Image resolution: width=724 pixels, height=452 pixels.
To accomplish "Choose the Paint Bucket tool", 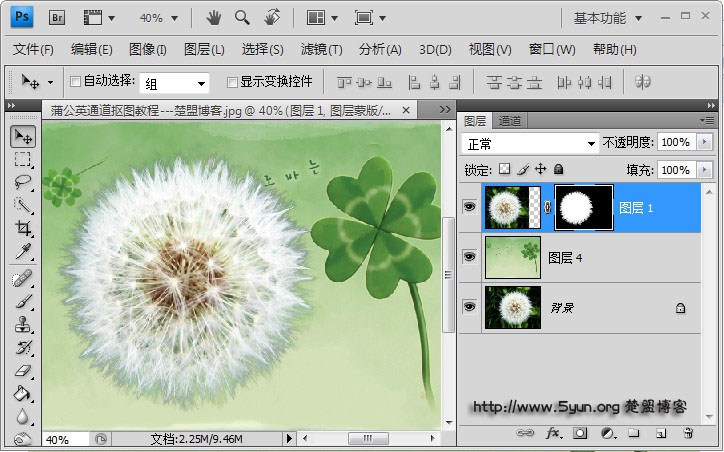I will [23, 394].
